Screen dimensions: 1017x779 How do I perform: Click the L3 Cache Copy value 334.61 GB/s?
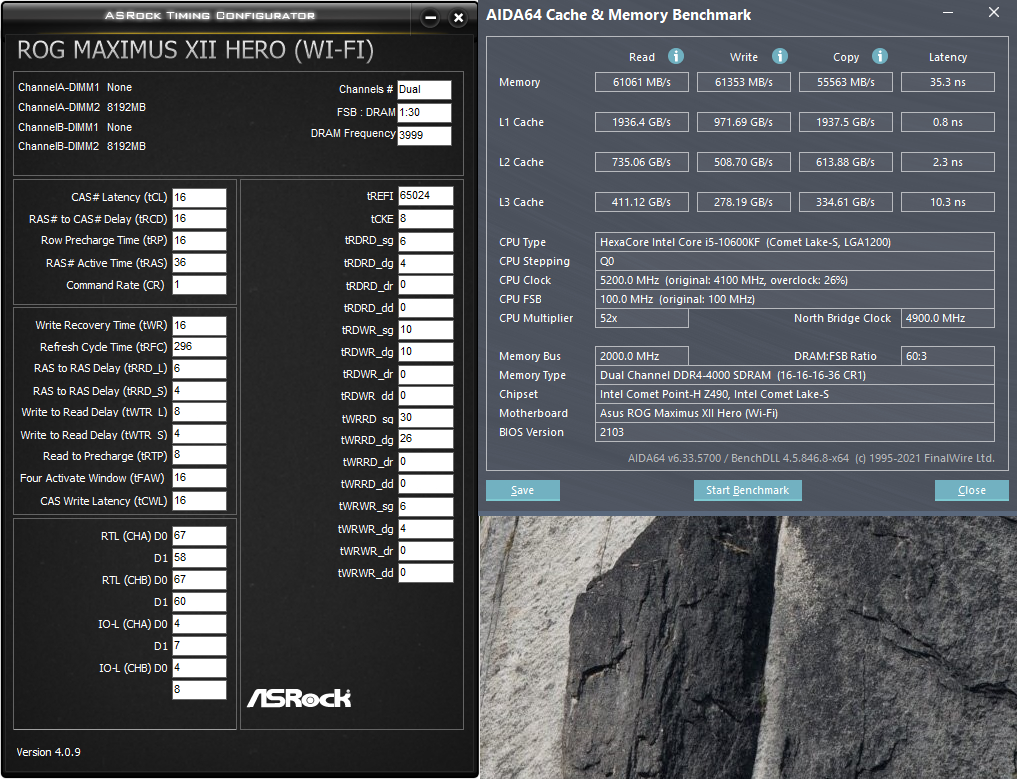(x=845, y=202)
